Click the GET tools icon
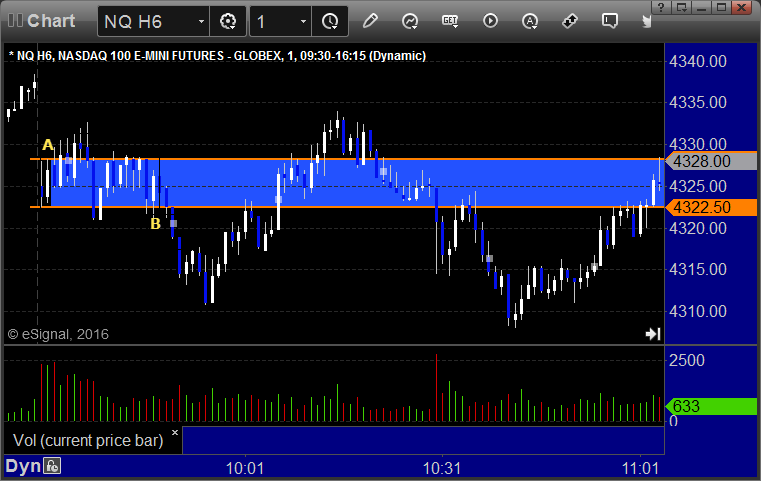761x481 pixels. [x=450, y=21]
